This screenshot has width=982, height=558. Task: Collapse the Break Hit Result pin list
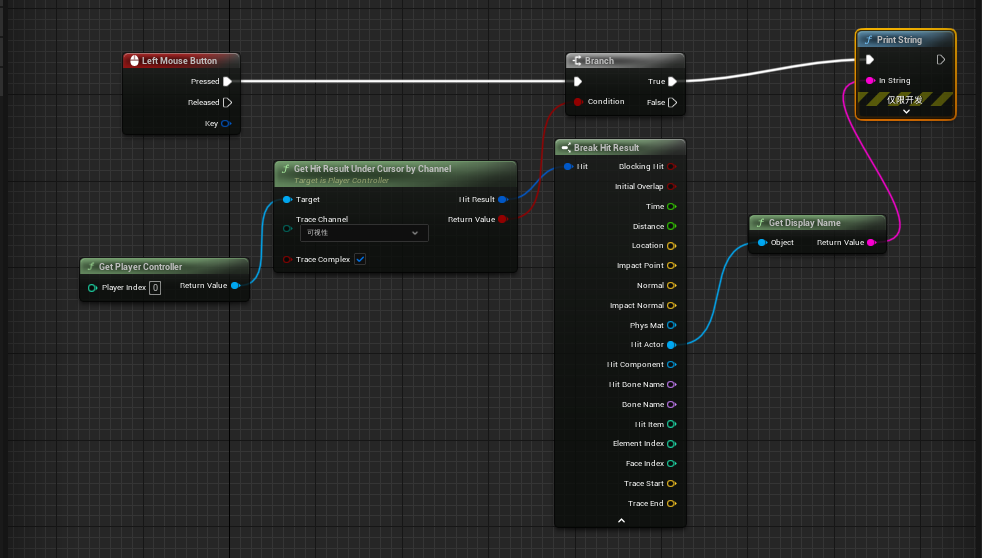coord(620,520)
